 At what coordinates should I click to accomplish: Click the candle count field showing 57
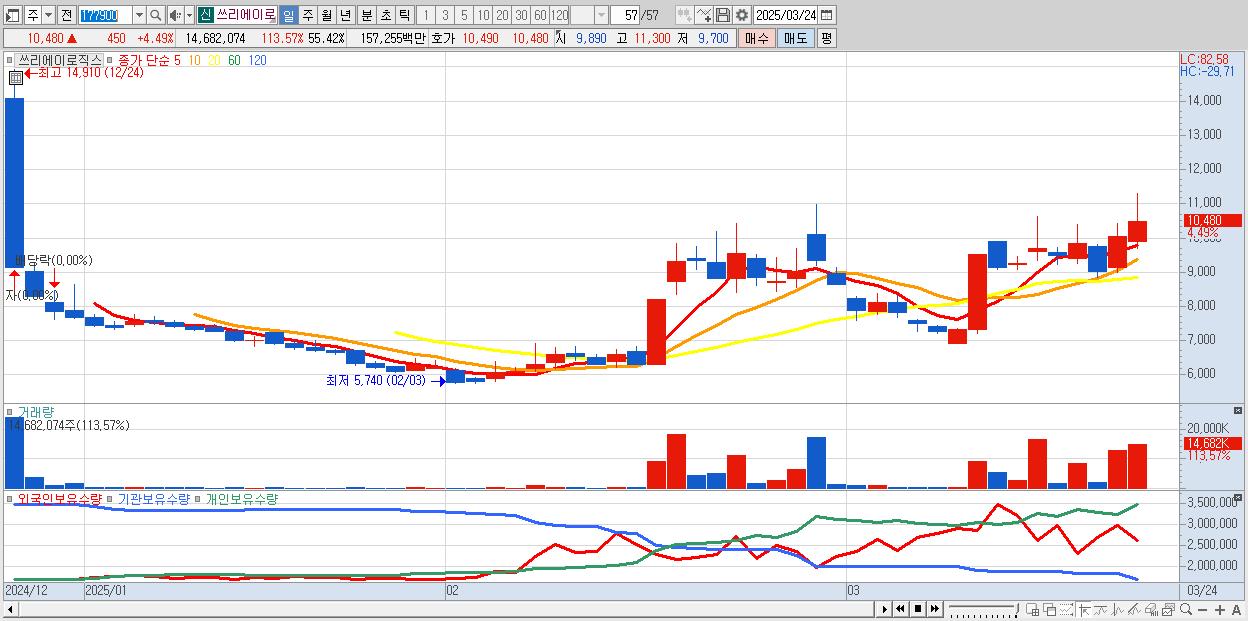625,15
